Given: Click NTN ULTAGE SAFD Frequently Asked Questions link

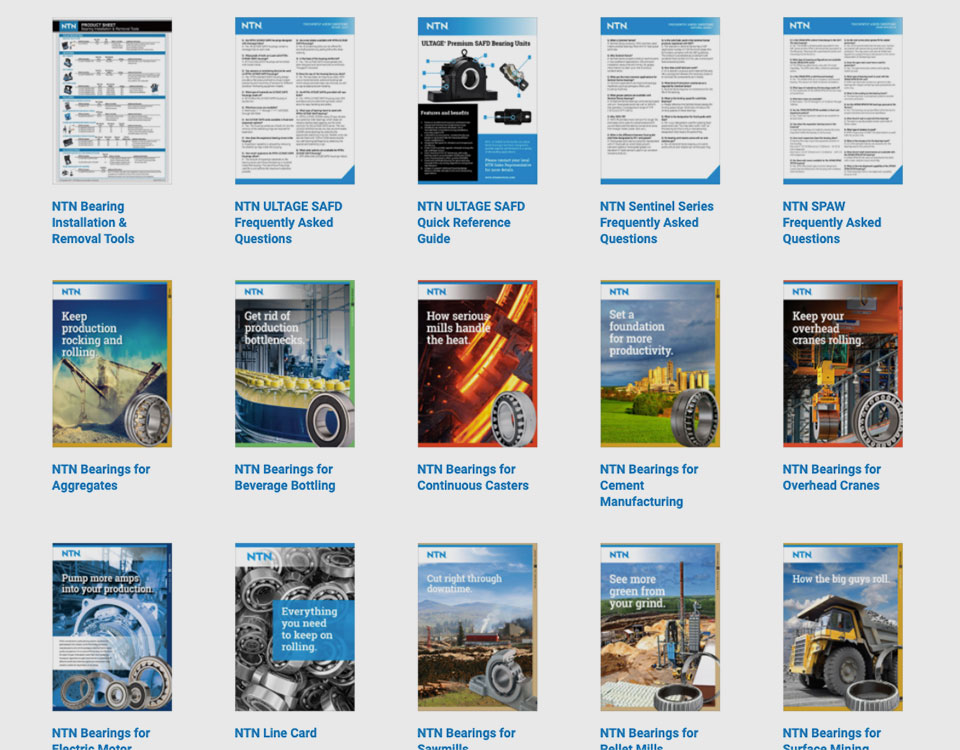Looking at the screenshot, I should pos(288,222).
